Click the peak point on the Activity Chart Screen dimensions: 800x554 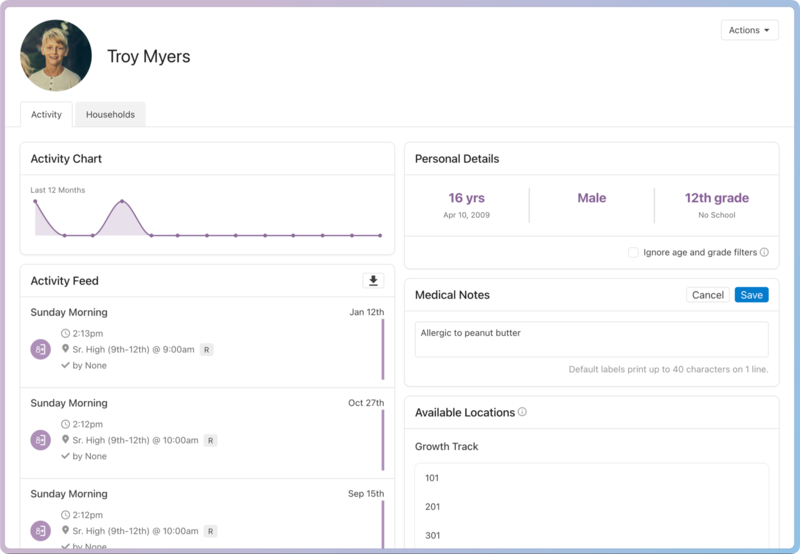(122, 201)
